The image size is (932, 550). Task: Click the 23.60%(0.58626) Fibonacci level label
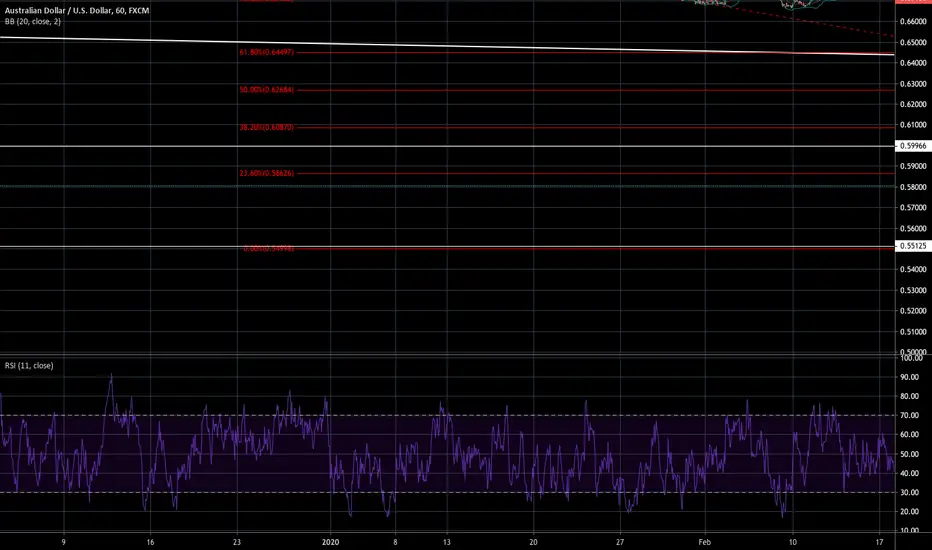pos(266,174)
